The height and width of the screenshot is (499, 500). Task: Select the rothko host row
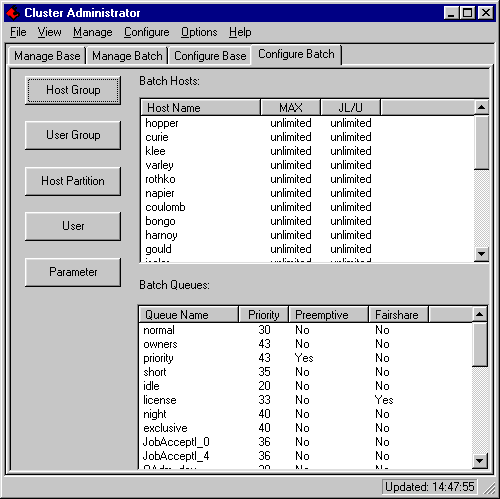(307, 179)
